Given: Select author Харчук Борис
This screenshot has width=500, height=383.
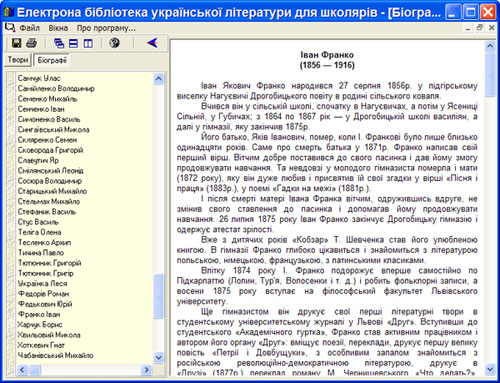Looking at the screenshot, I should tap(40, 325).
